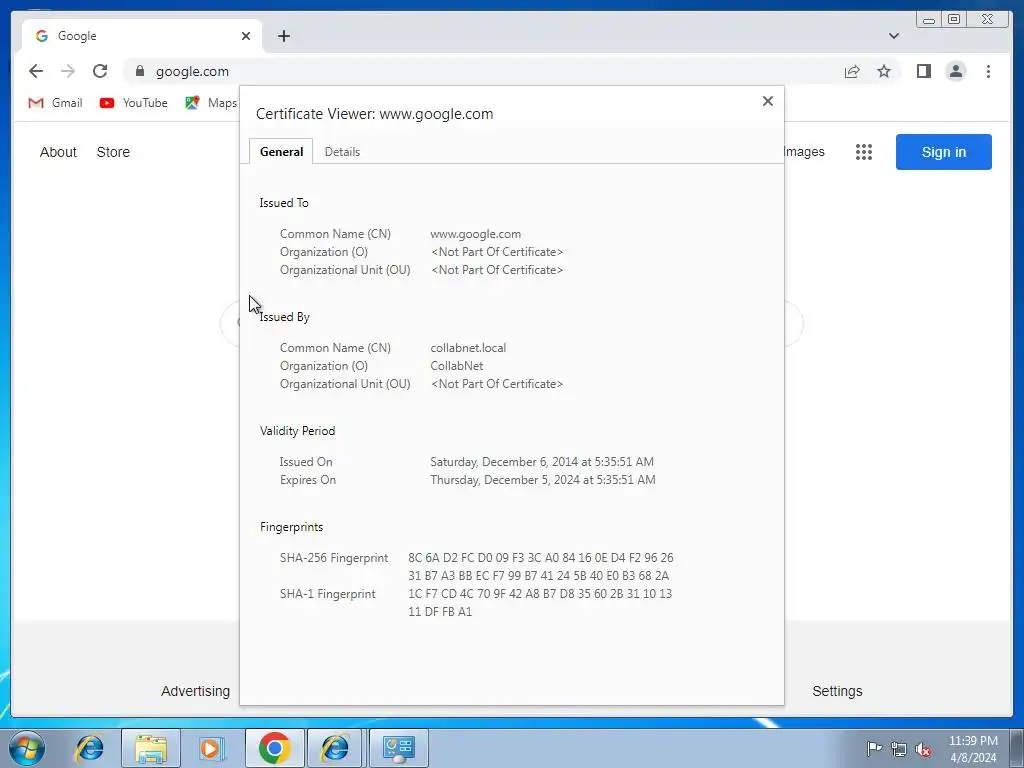Go back using Chrome's back arrow
The image size is (1024, 768).
coord(36,71)
